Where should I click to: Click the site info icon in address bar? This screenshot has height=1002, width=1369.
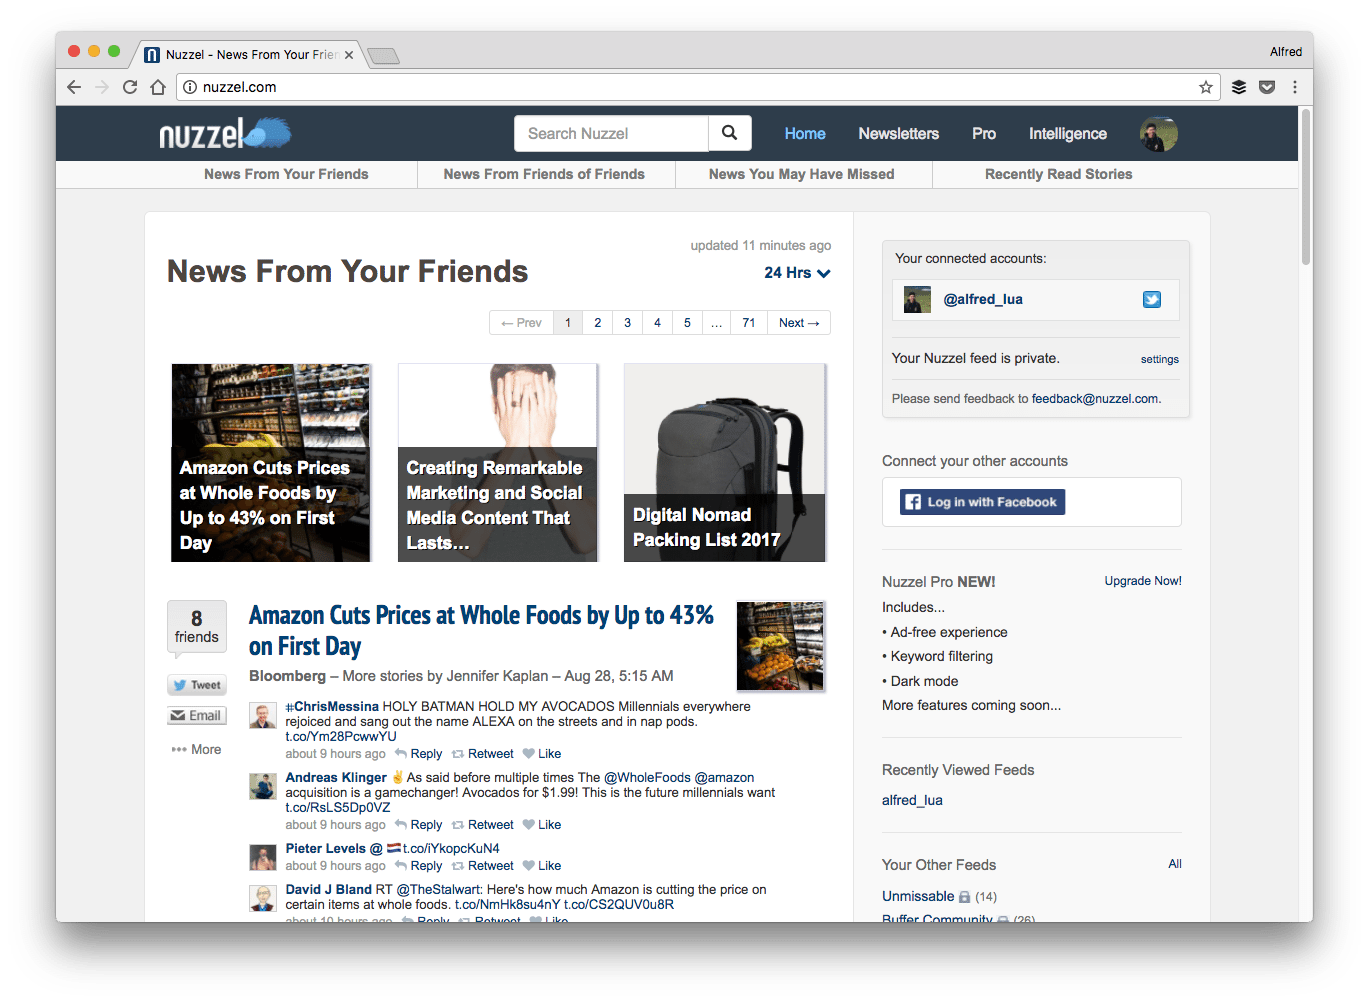[x=190, y=87]
